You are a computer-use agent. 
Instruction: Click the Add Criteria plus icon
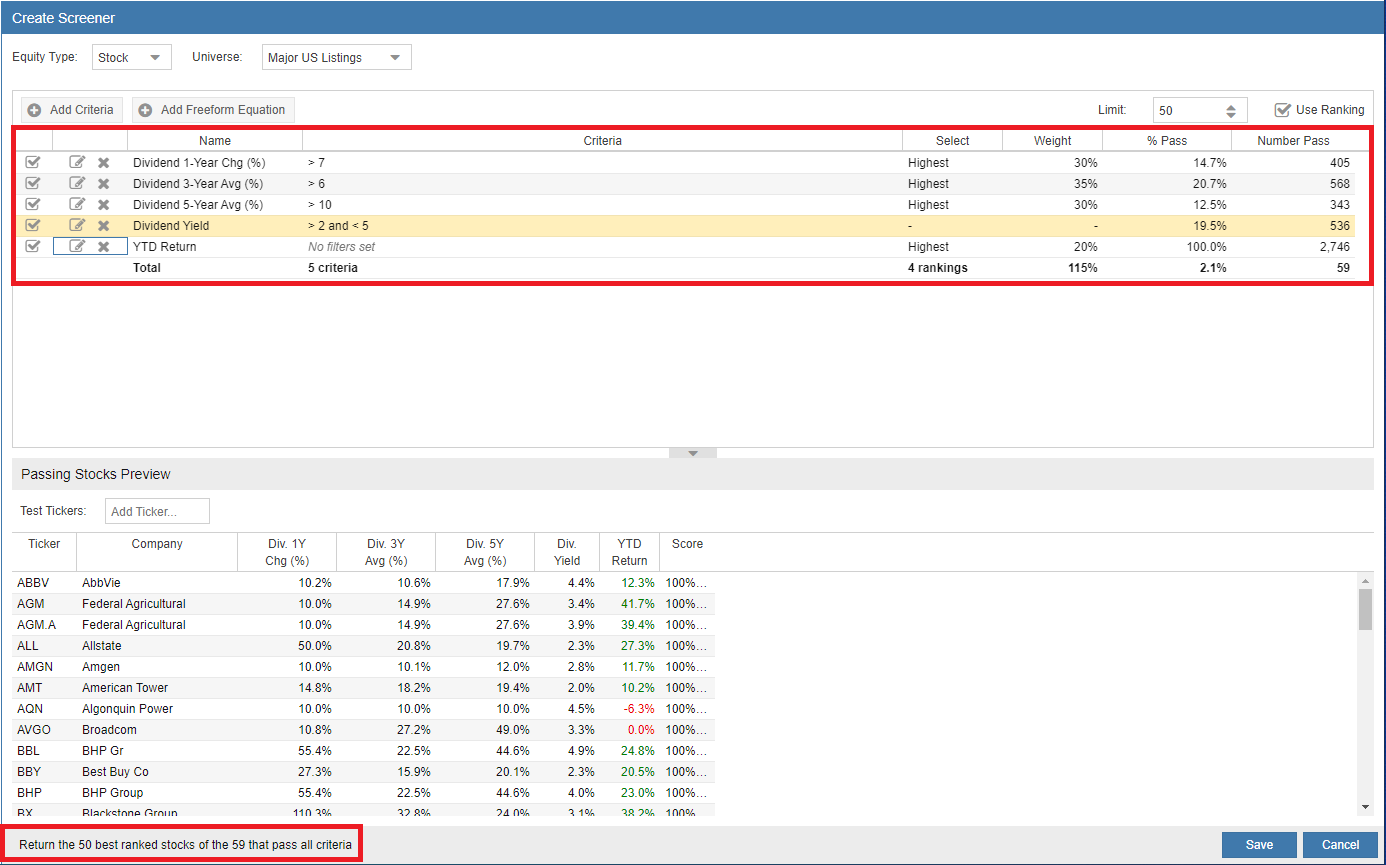pos(35,110)
